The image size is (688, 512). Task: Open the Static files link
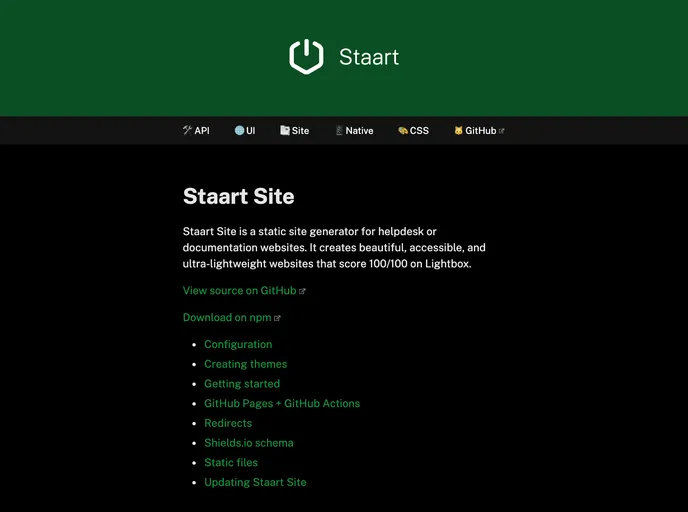coord(231,462)
